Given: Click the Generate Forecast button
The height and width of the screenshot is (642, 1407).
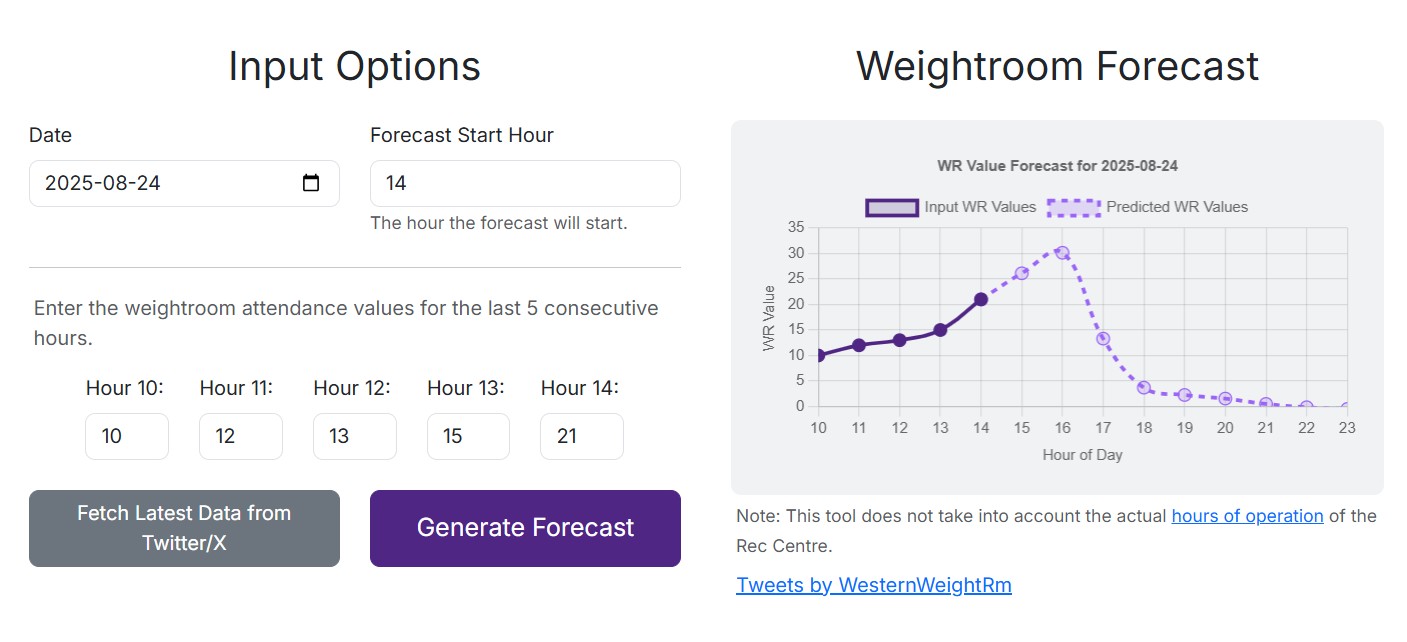Looking at the screenshot, I should click(524, 528).
